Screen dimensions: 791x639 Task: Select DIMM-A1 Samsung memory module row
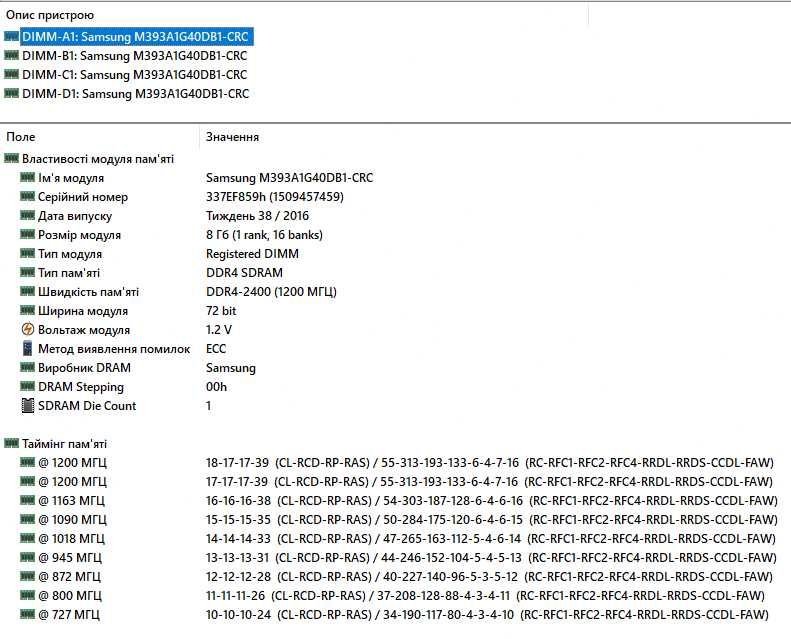coord(135,37)
